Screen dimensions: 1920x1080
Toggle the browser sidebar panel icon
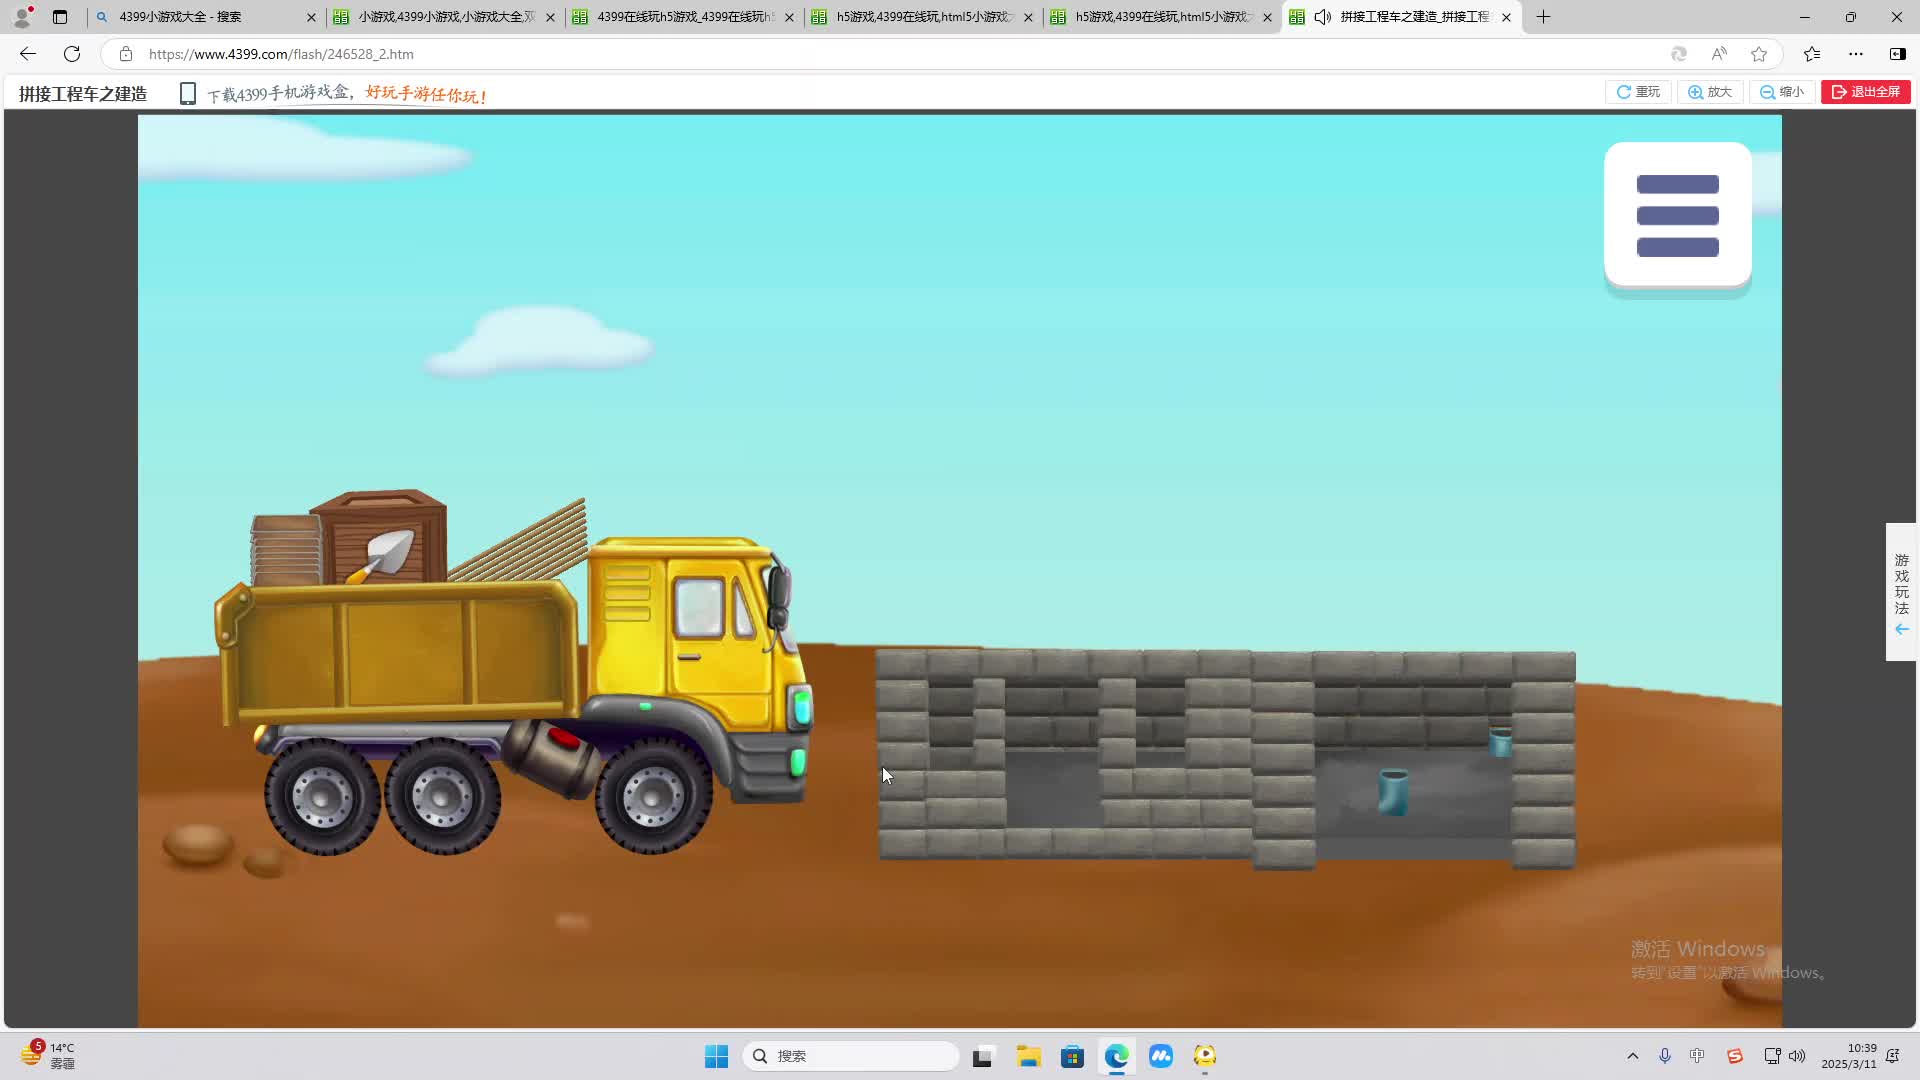point(1897,54)
